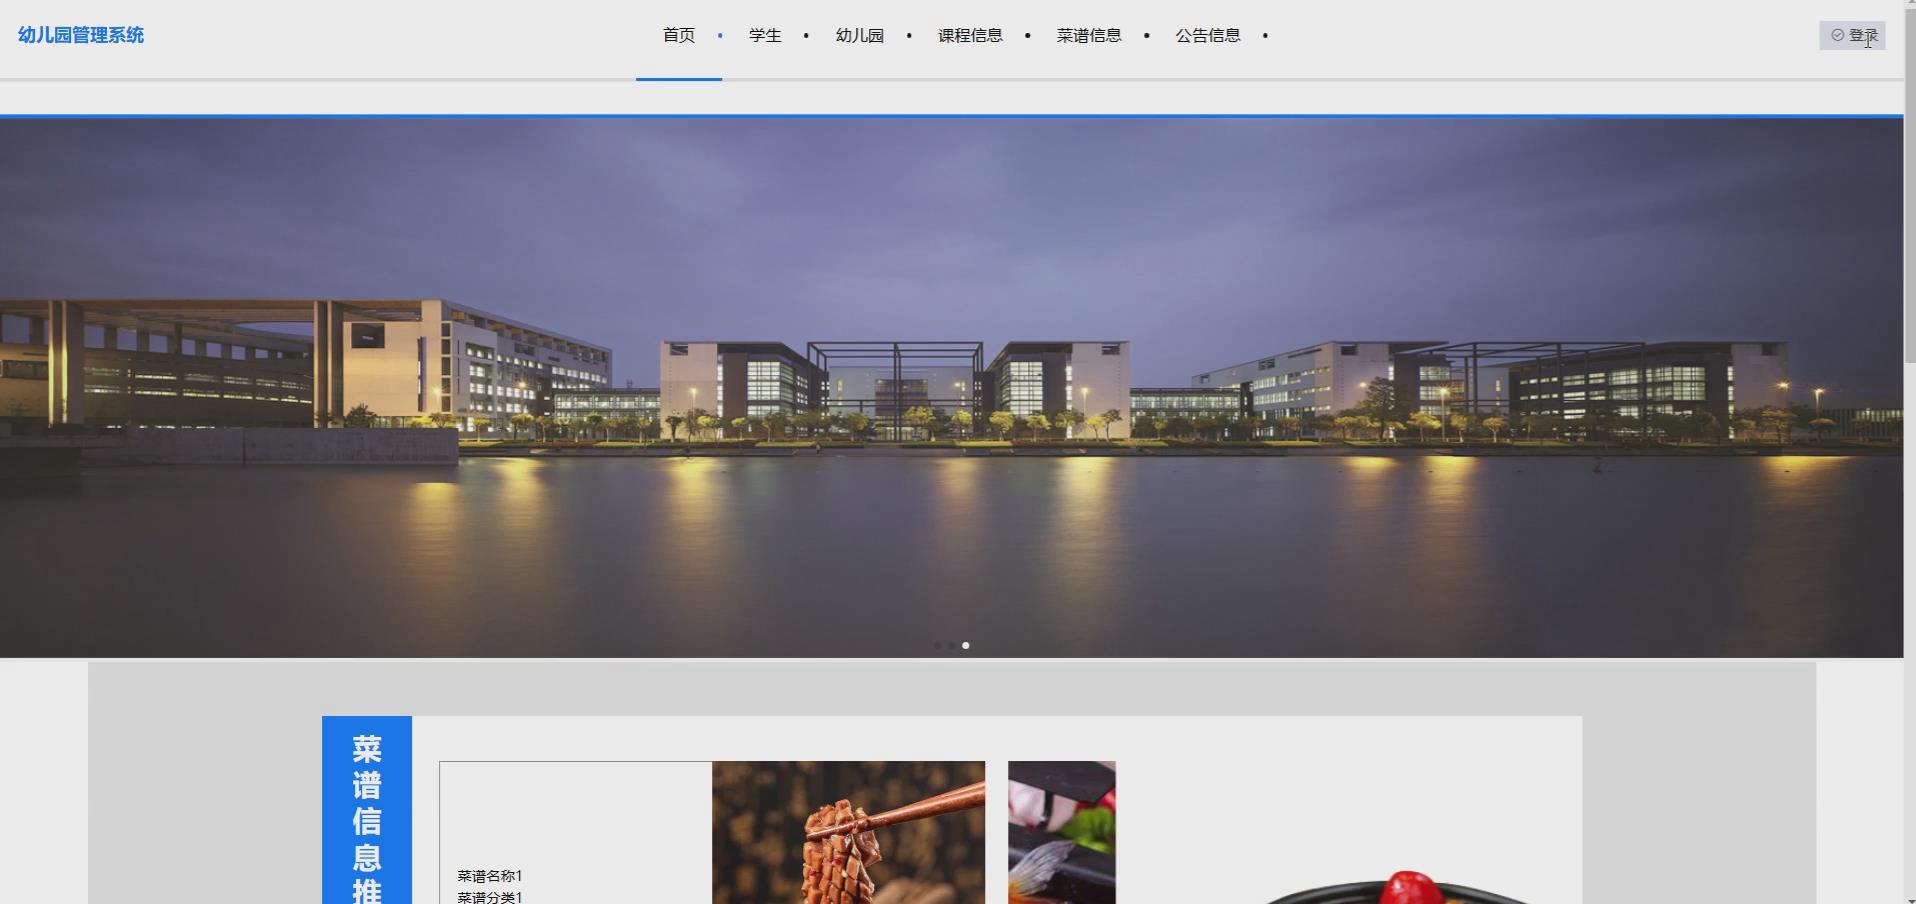Image resolution: width=1916 pixels, height=904 pixels.
Task: Select the active third carousel dot
Action: pyautogui.click(x=965, y=645)
